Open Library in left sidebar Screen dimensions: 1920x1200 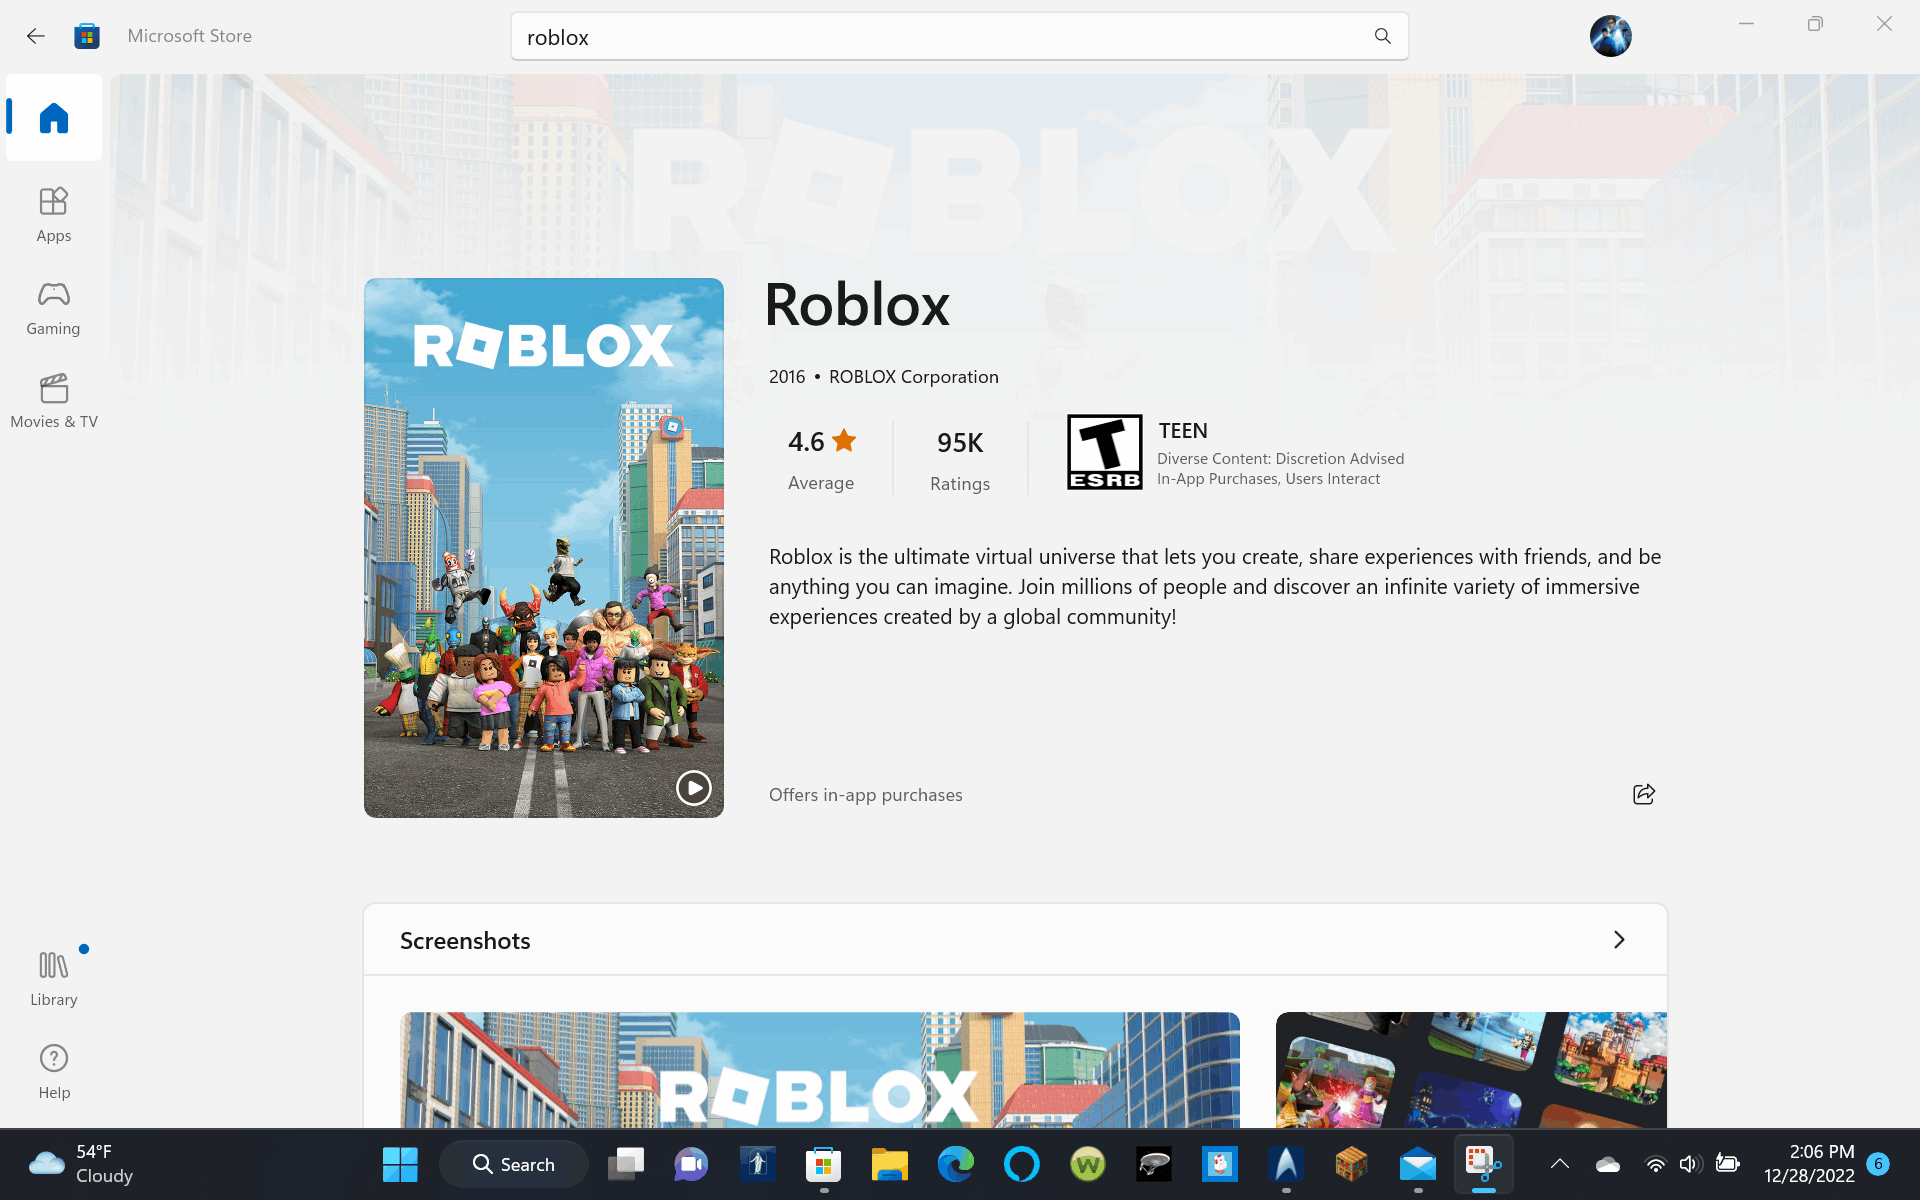click(x=53, y=977)
